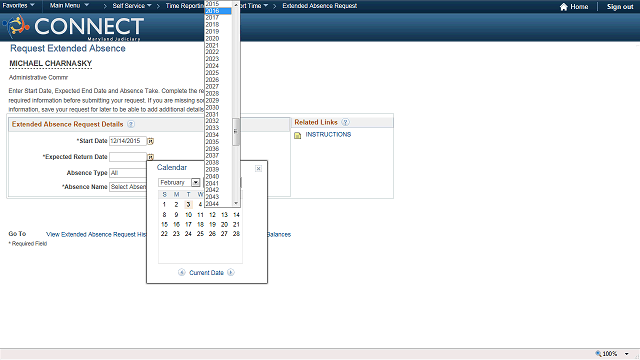Select year 2022 in the list
This screenshot has height=360, width=640.
218,52
